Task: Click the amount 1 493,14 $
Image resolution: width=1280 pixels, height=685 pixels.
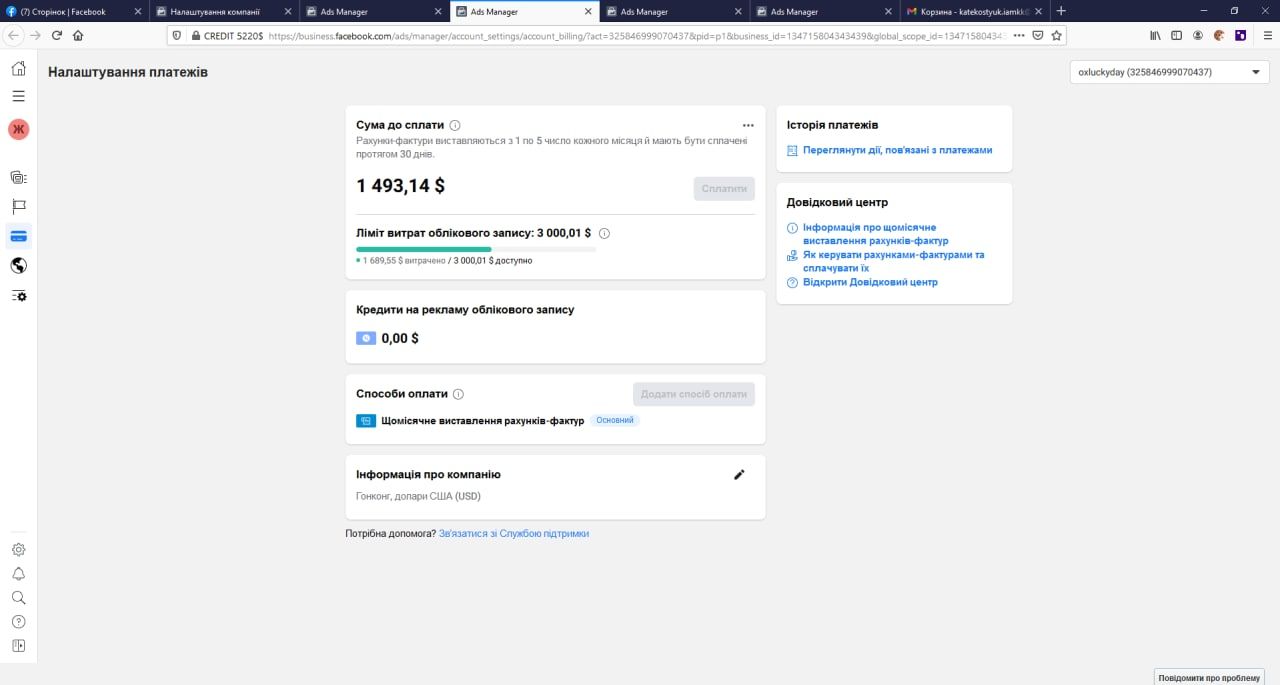Action: coord(401,185)
